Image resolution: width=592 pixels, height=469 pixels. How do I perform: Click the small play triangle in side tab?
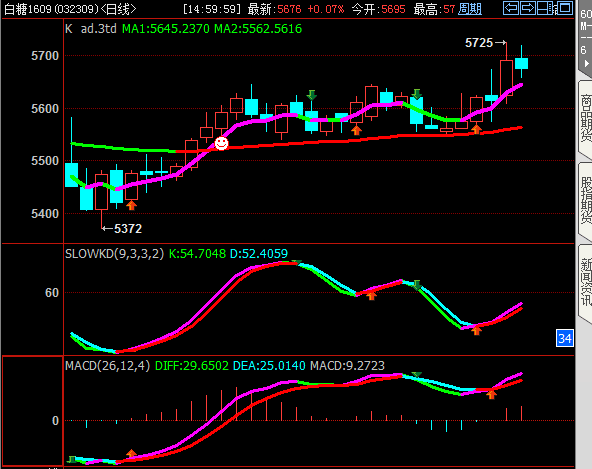586,63
